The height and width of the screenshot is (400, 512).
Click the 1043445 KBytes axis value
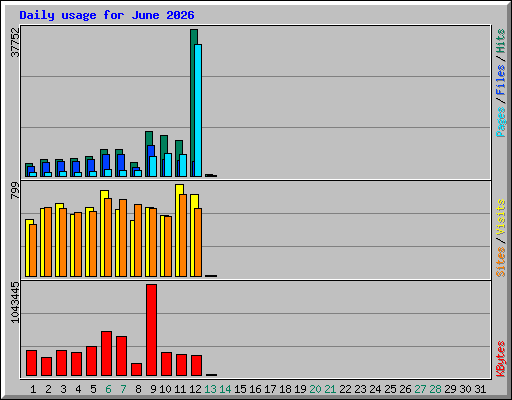(15, 302)
